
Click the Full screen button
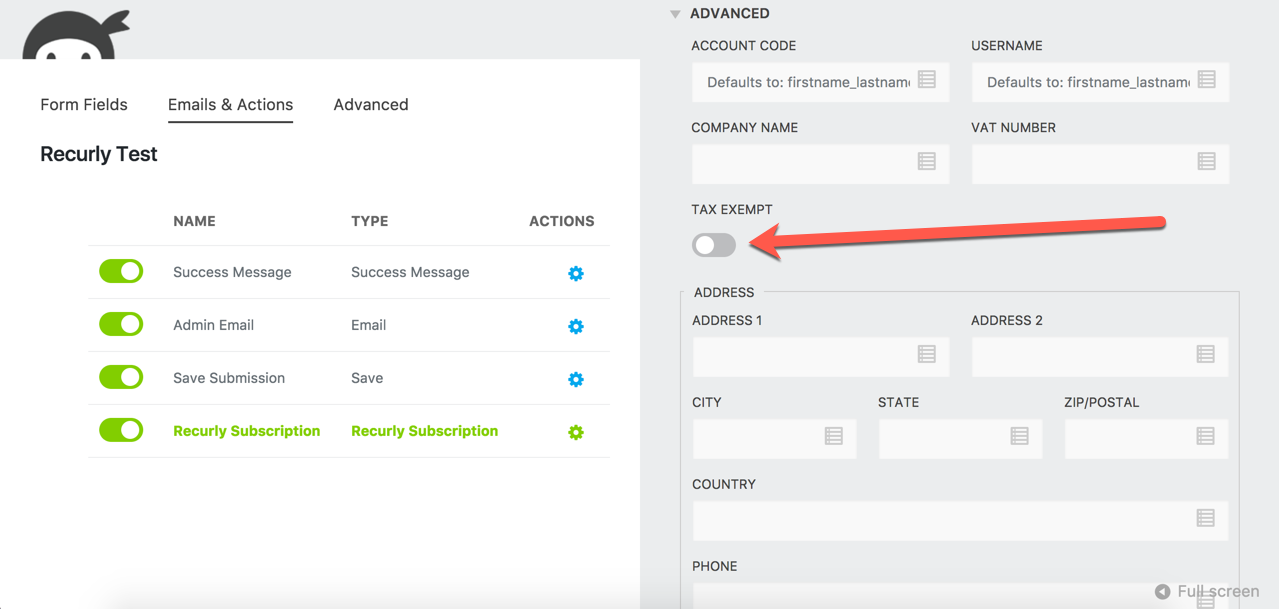coord(1205,591)
